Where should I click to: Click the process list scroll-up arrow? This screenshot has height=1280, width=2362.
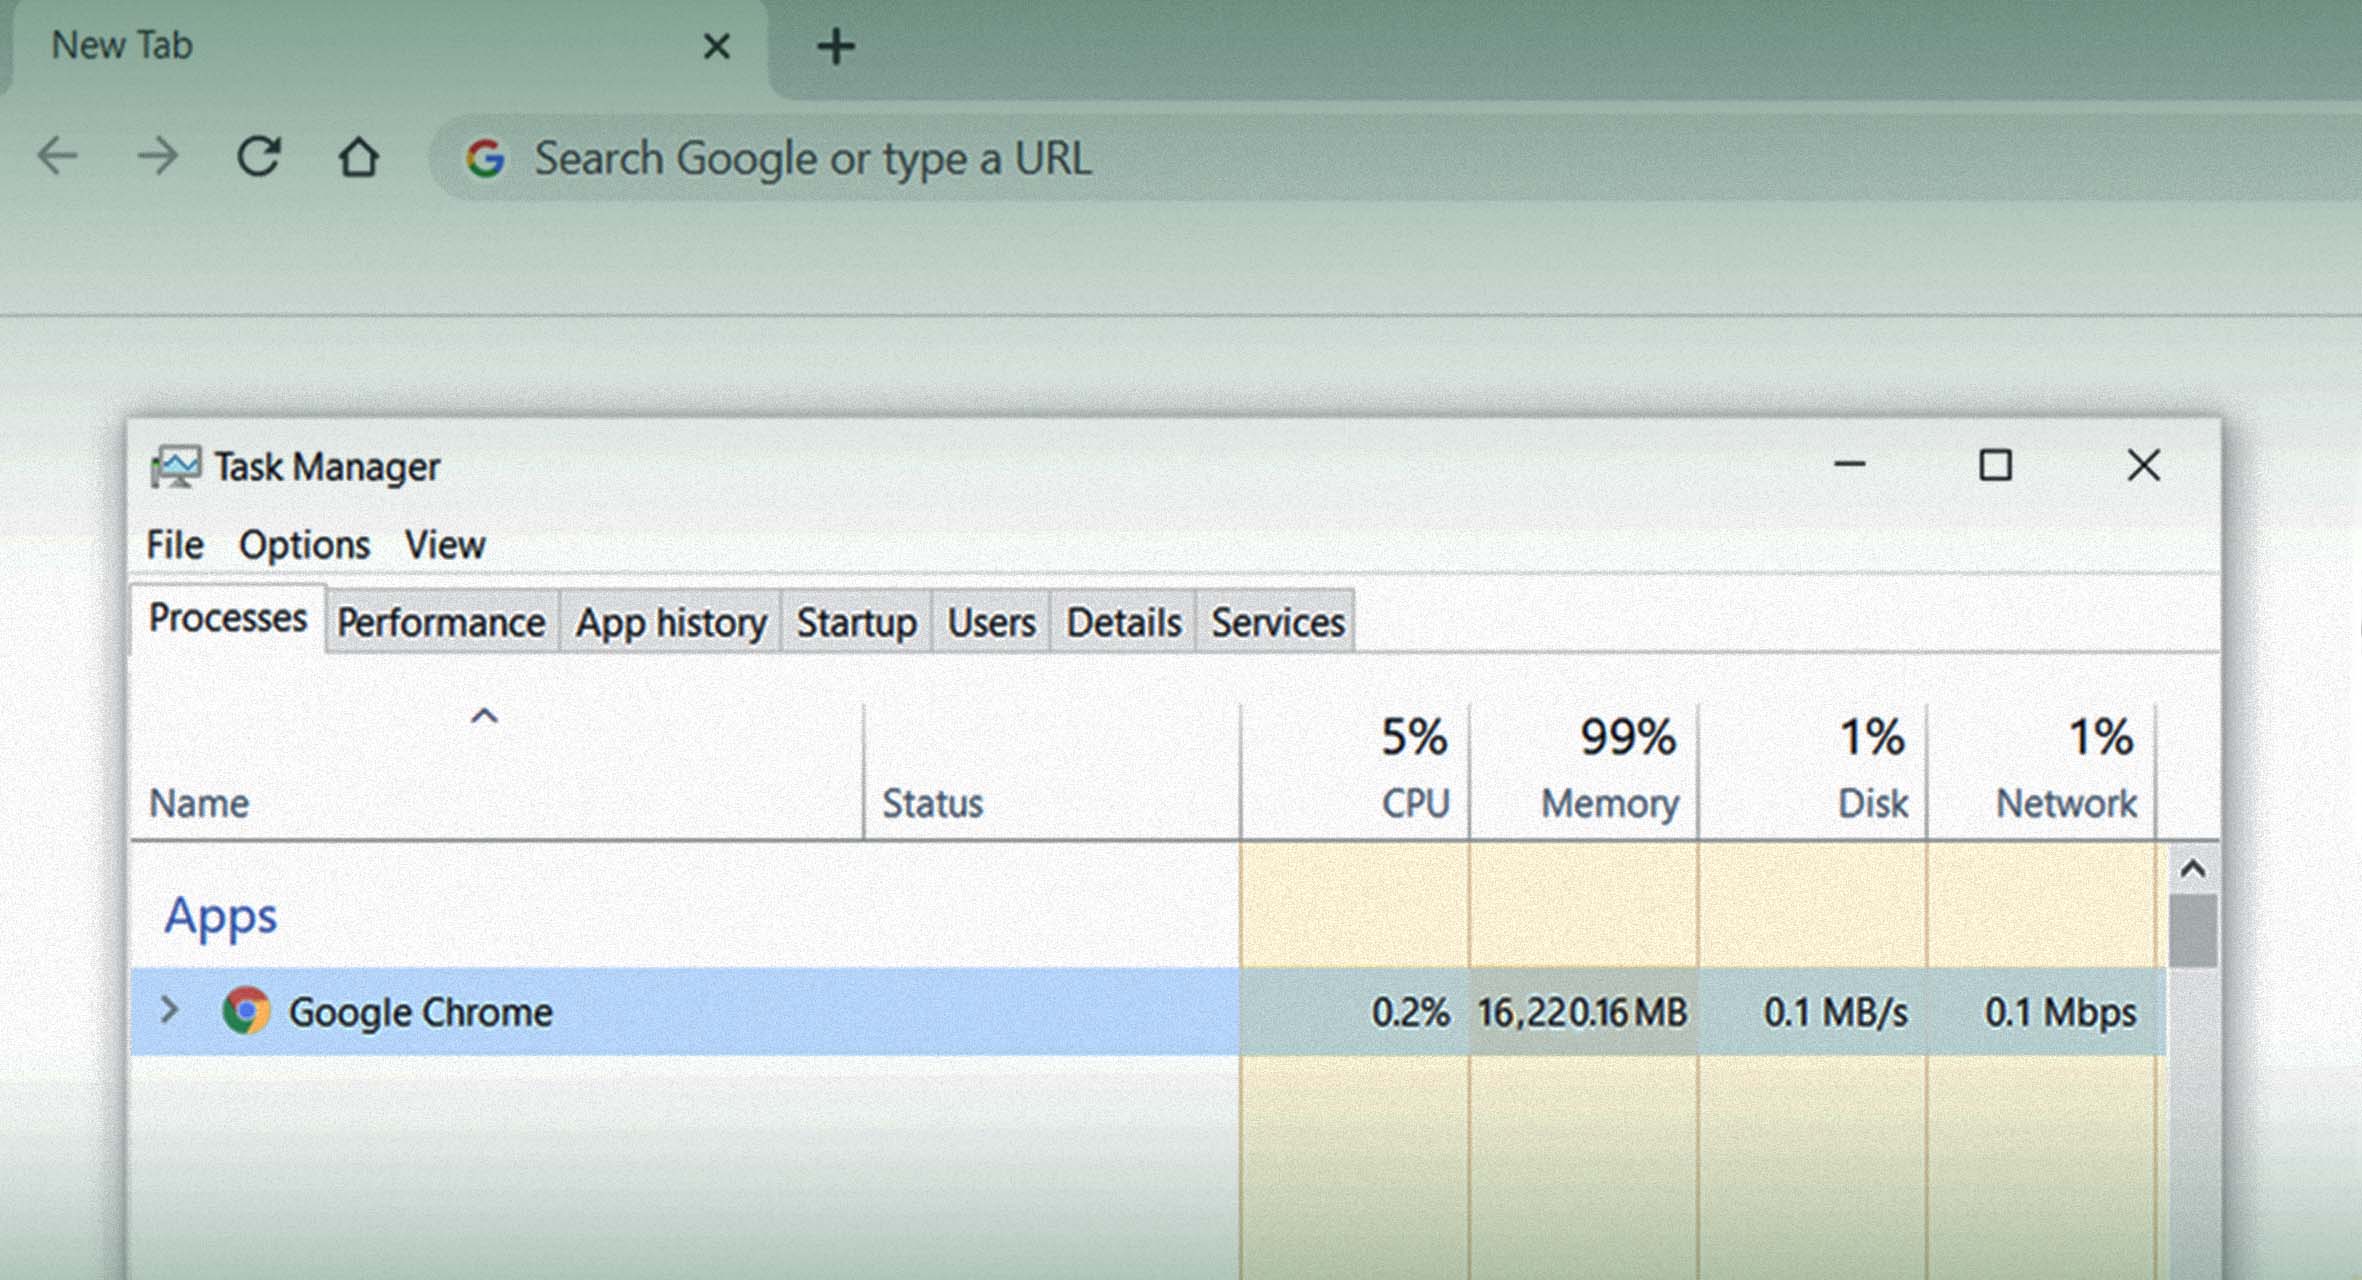click(x=2192, y=869)
